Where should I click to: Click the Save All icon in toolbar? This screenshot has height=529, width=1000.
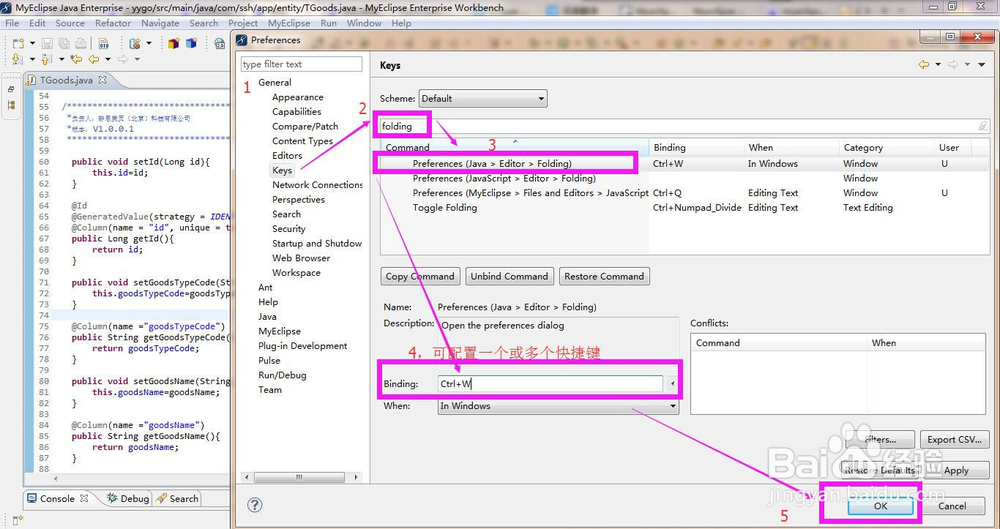coord(64,43)
